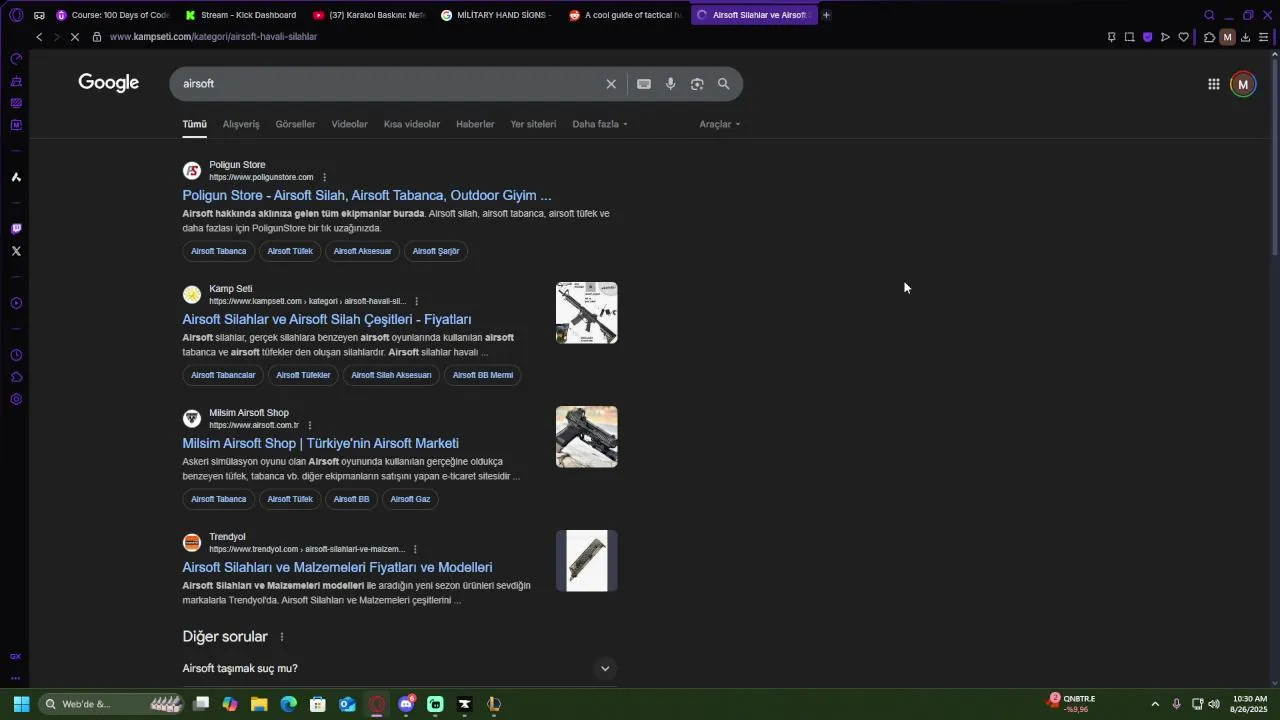Open Microsoft Store from taskbar
The width and height of the screenshot is (1280, 720).
(318, 704)
